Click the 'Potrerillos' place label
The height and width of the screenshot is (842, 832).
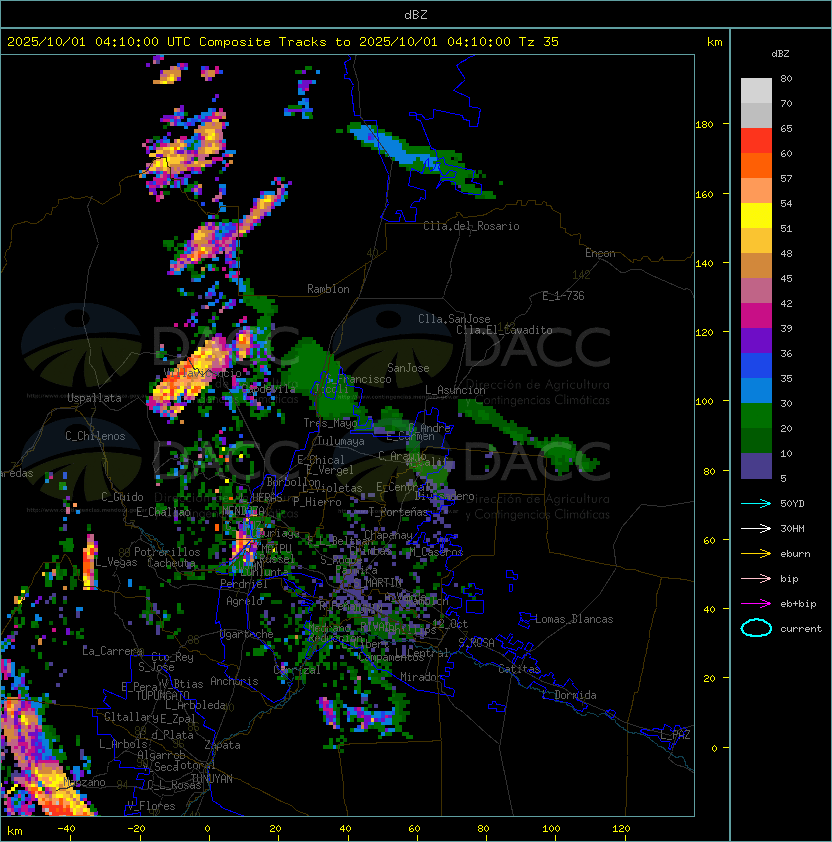pyautogui.click(x=167, y=552)
